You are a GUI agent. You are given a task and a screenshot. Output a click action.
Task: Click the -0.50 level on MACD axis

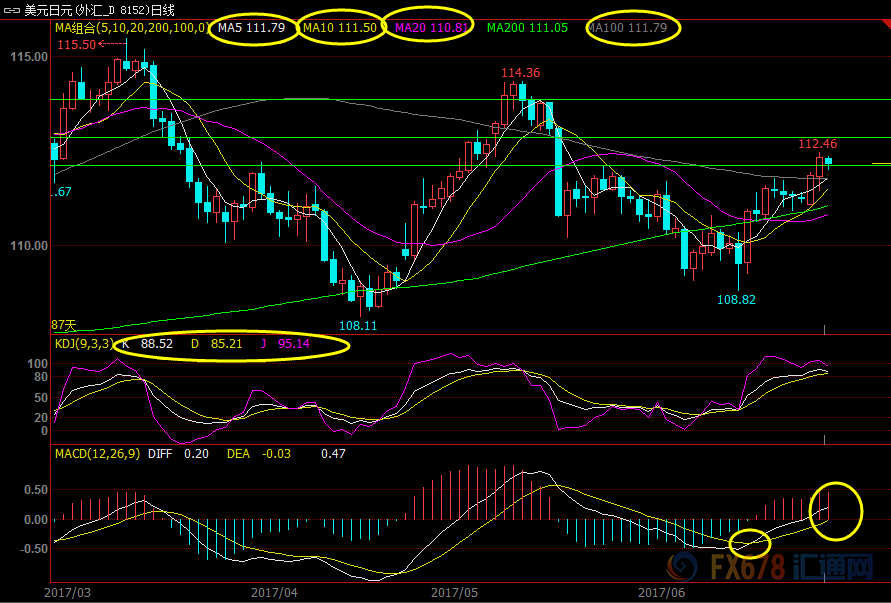click(33, 548)
